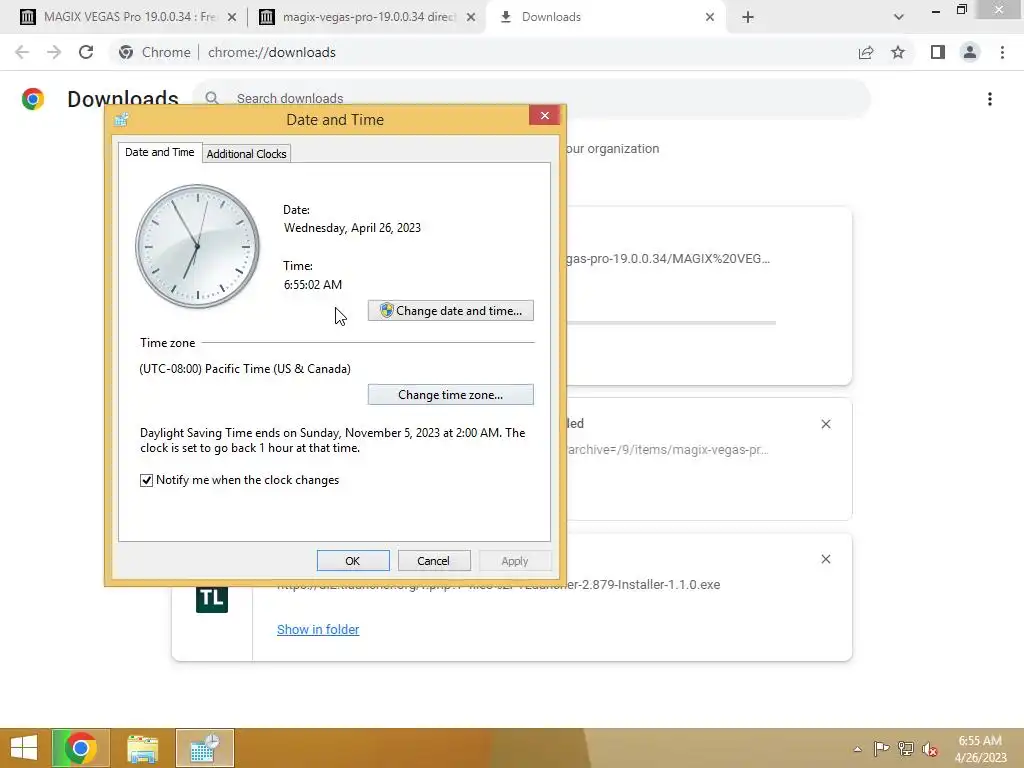Remove the Installer-1.1.0.exe download entry
The width and height of the screenshot is (1024, 768).
(826, 559)
